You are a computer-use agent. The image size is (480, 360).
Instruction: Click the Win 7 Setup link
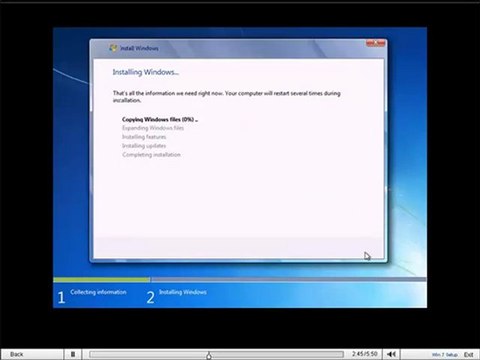click(x=445, y=355)
